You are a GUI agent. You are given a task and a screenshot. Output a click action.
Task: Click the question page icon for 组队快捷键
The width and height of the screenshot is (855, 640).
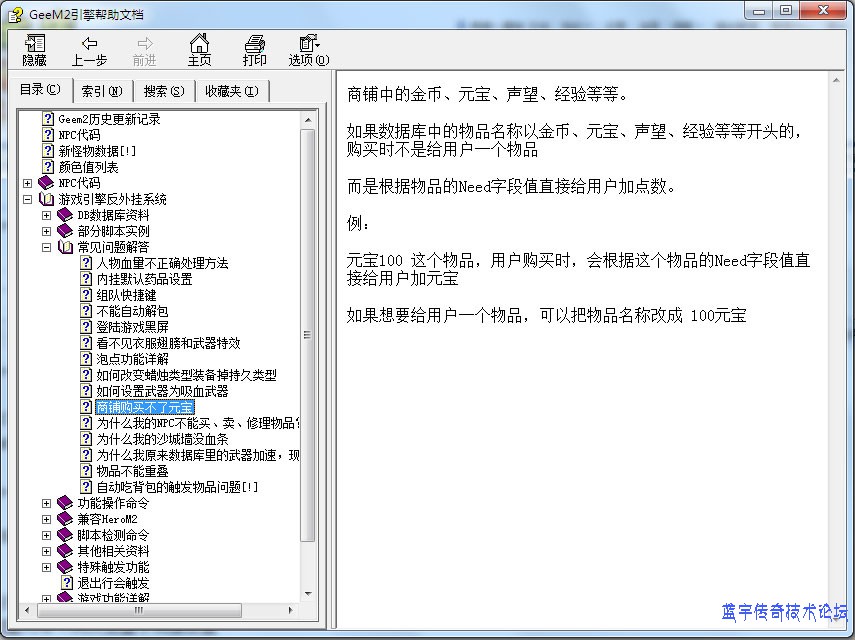tap(86, 295)
